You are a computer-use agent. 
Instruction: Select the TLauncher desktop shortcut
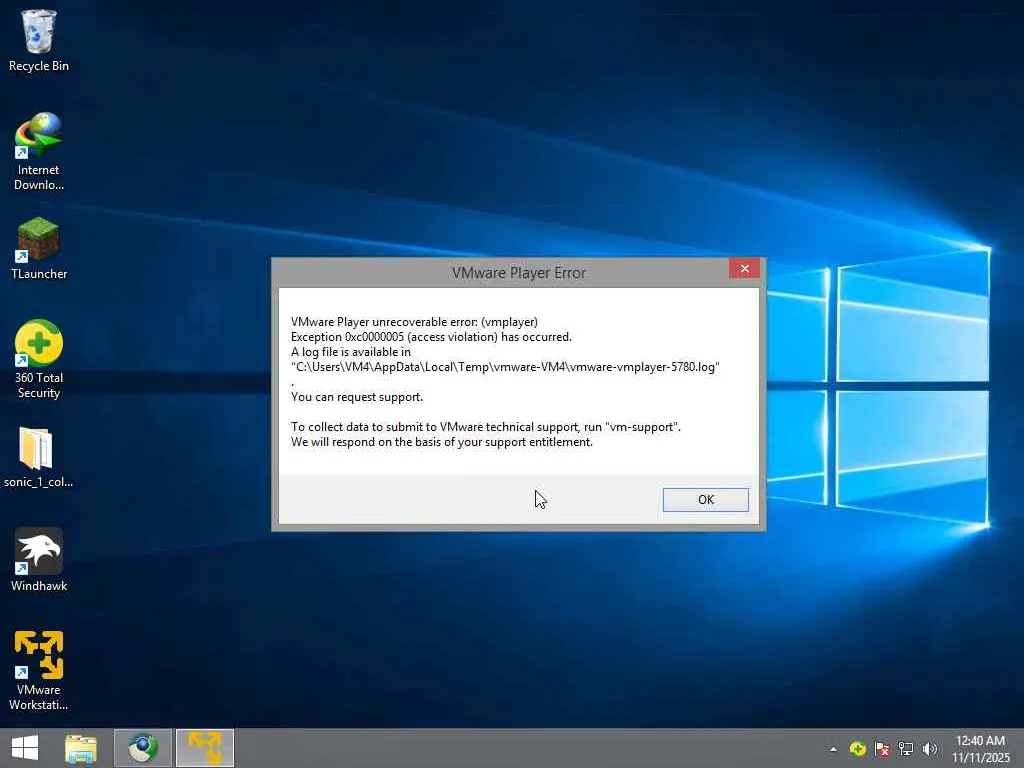click(39, 249)
